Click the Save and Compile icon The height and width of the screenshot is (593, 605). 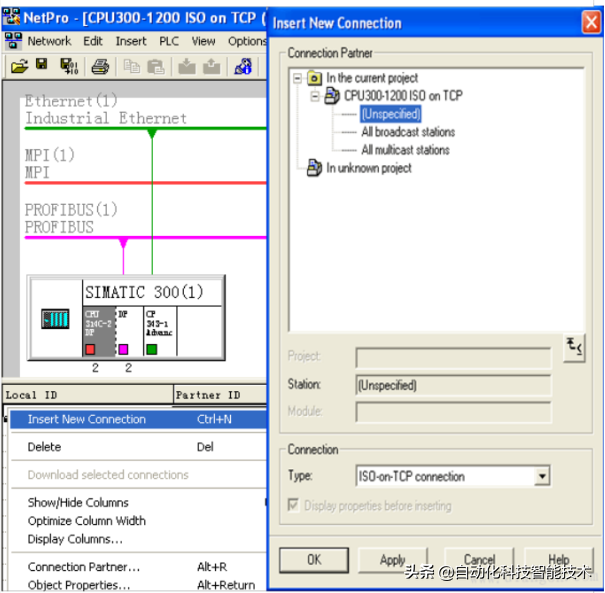pos(68,66)
